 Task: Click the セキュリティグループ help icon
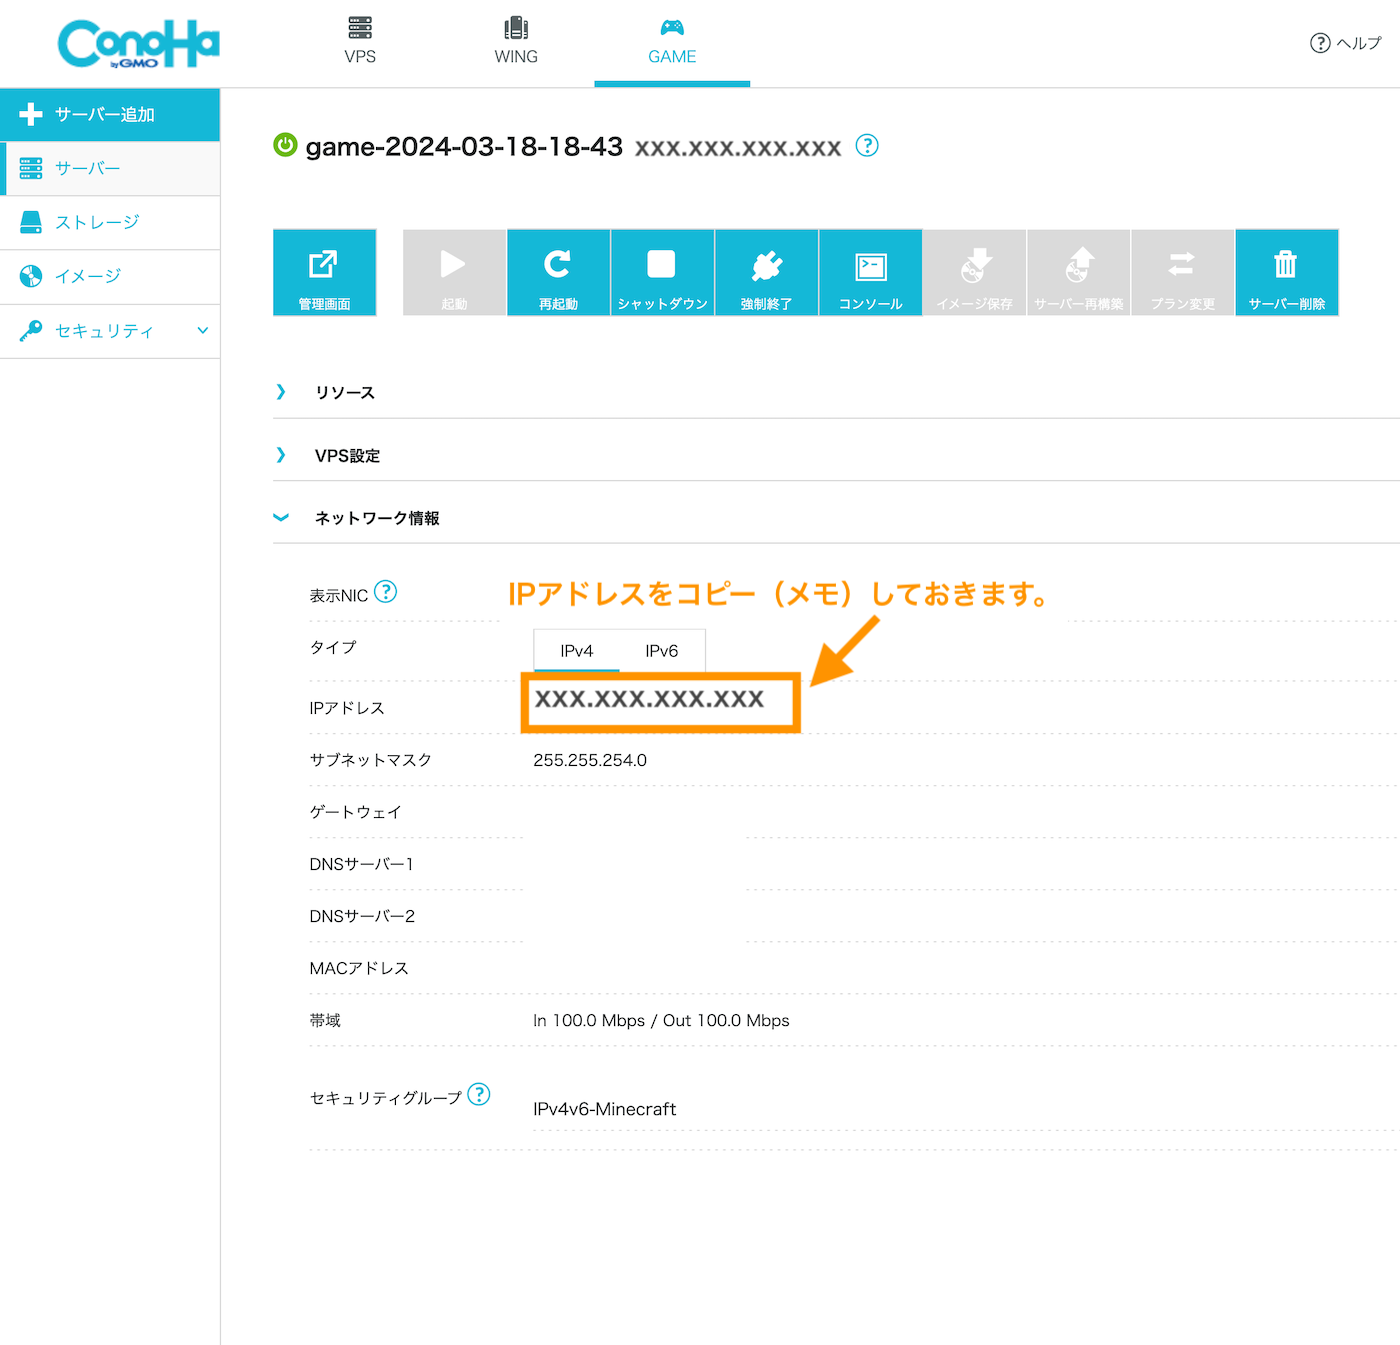coord(479,1095)
